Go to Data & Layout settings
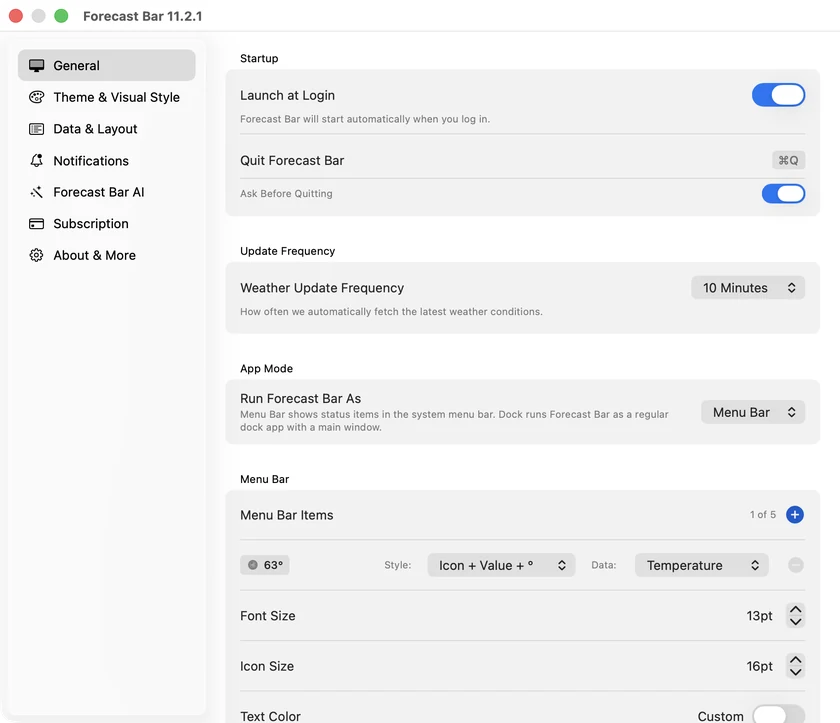Viewport: 840px width, 723px height. pos(107,129)
